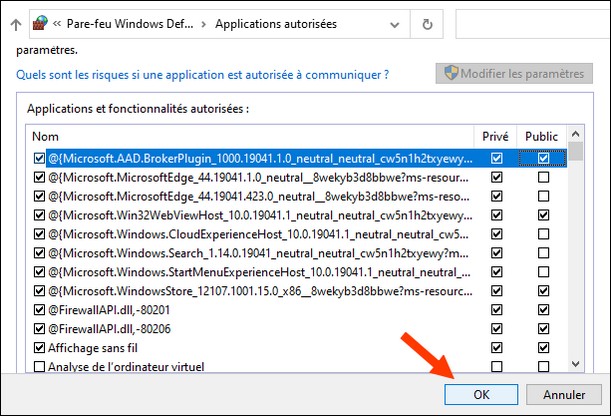Disable Public for Affichage sans fil

(543, 347)
